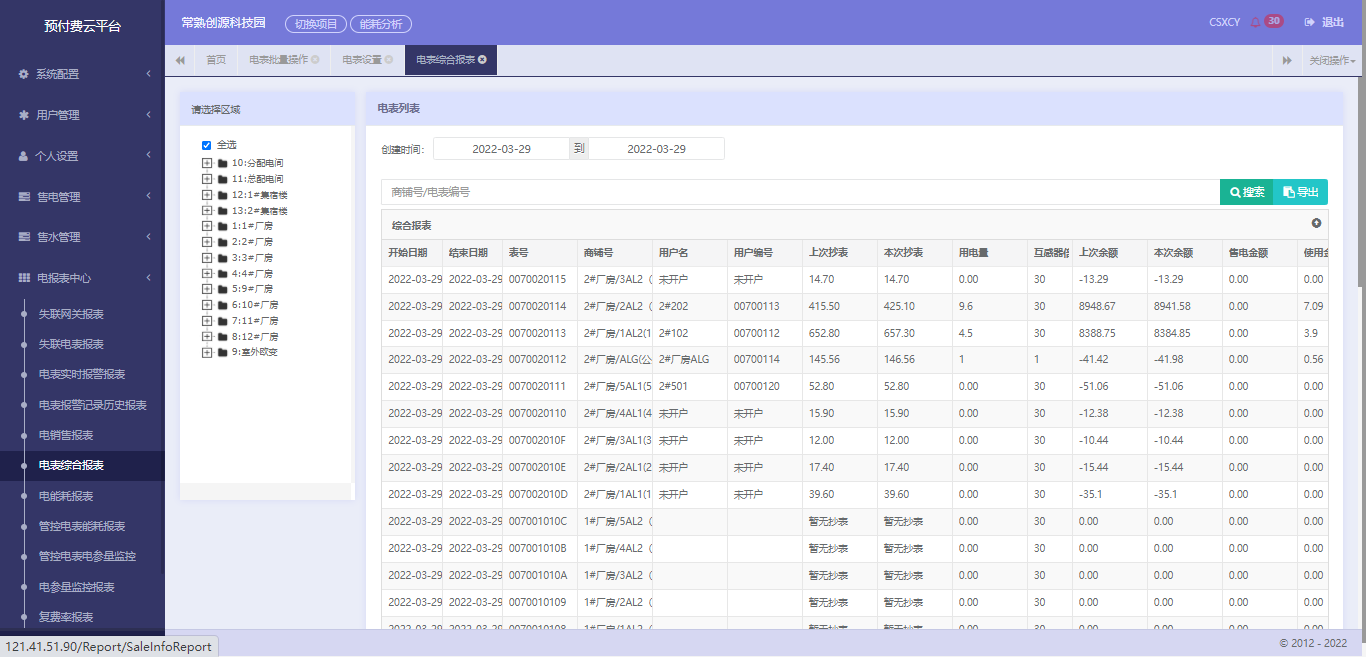Click folder icon of 1:1#厂房
The image size is (1366, 657).
[x=222, y=226]
